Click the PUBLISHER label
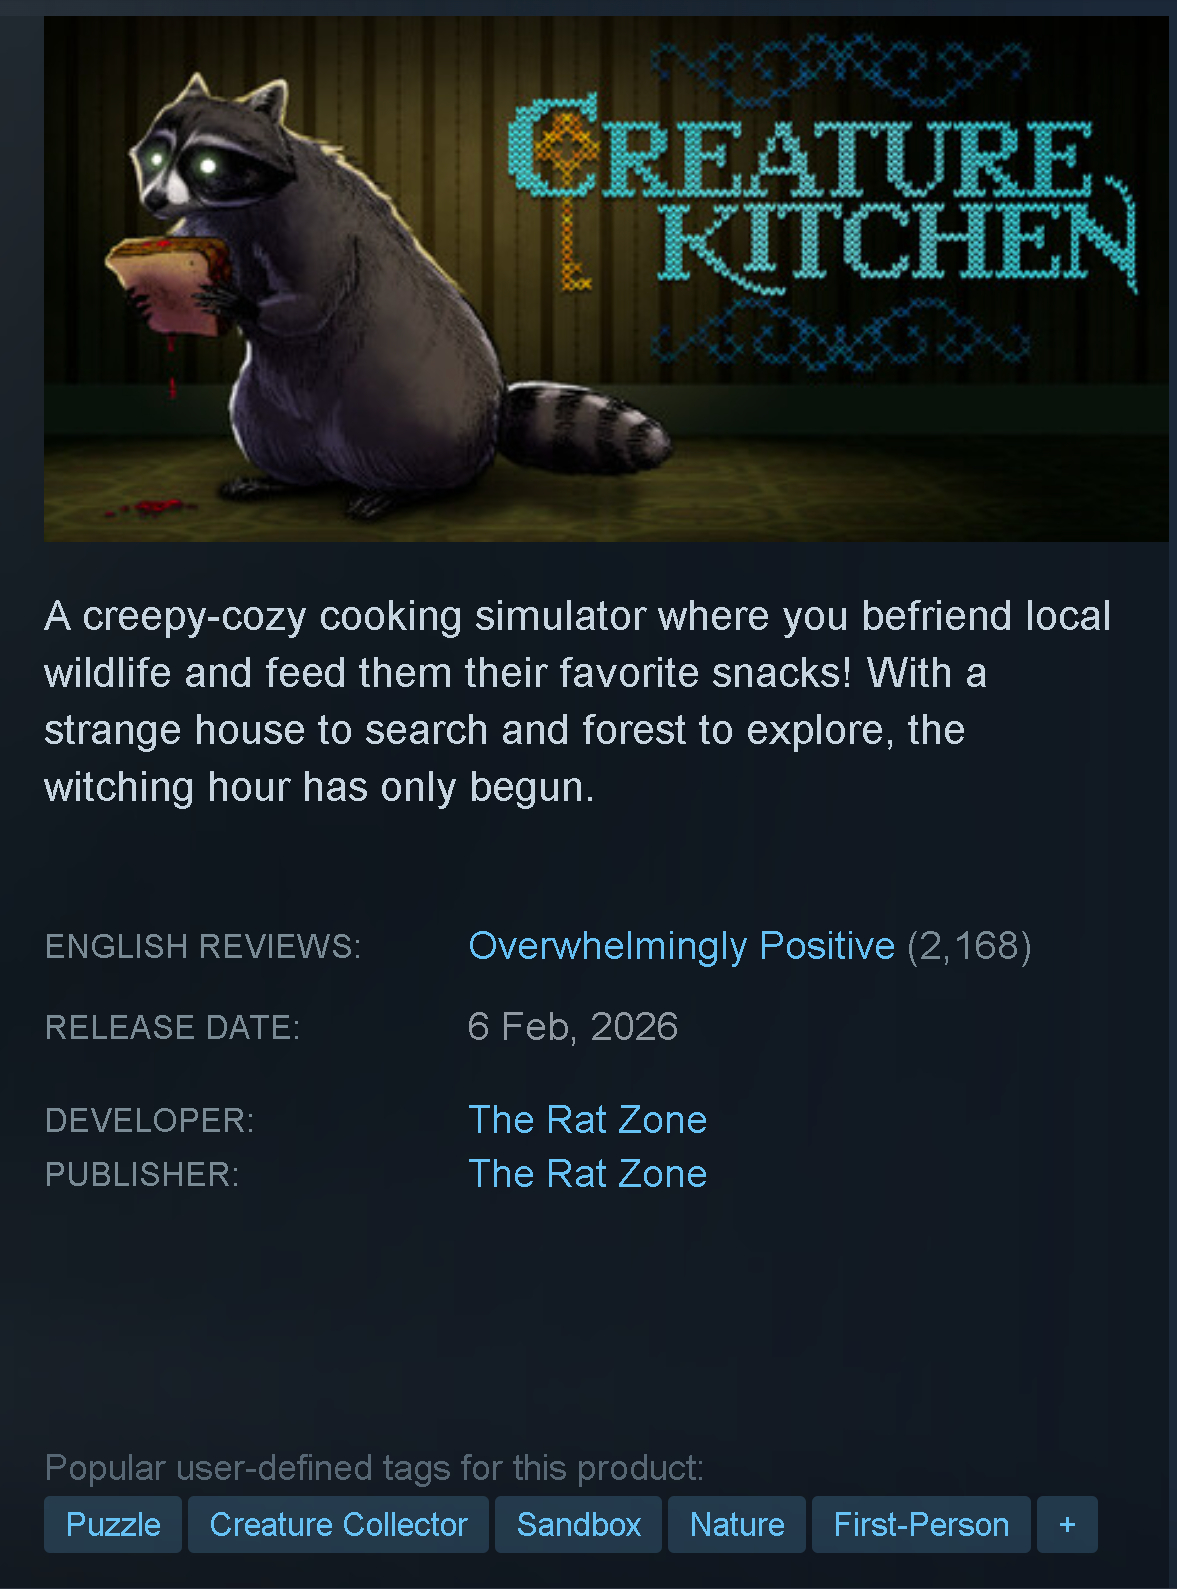Screen dimensions: 1177x1589 coord(142,1174)
